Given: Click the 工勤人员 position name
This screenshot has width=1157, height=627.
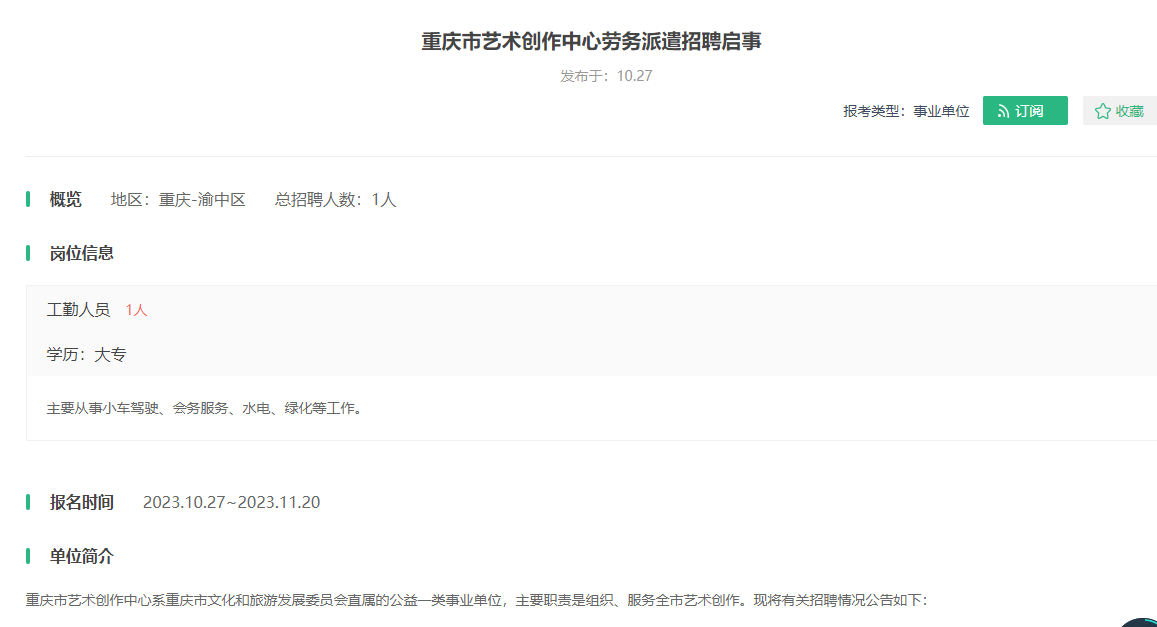Looking at the screenshot, I should (78, 310).
